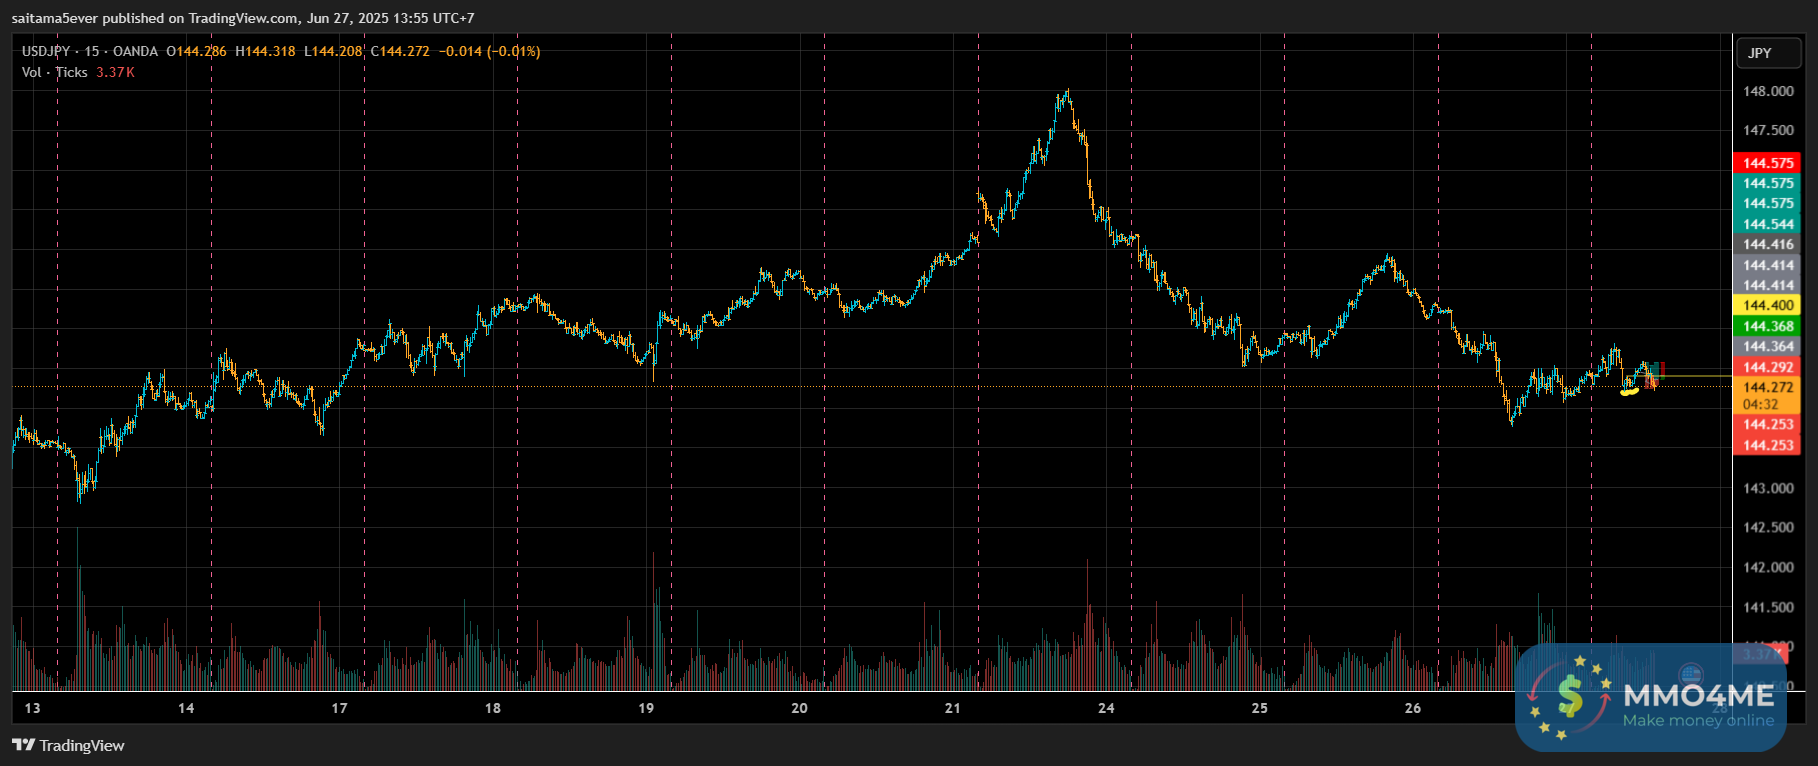Screen dimensions: 1818x766
Task: Select the Vol · Ticks indicator legend
Action: click(55, 72)
